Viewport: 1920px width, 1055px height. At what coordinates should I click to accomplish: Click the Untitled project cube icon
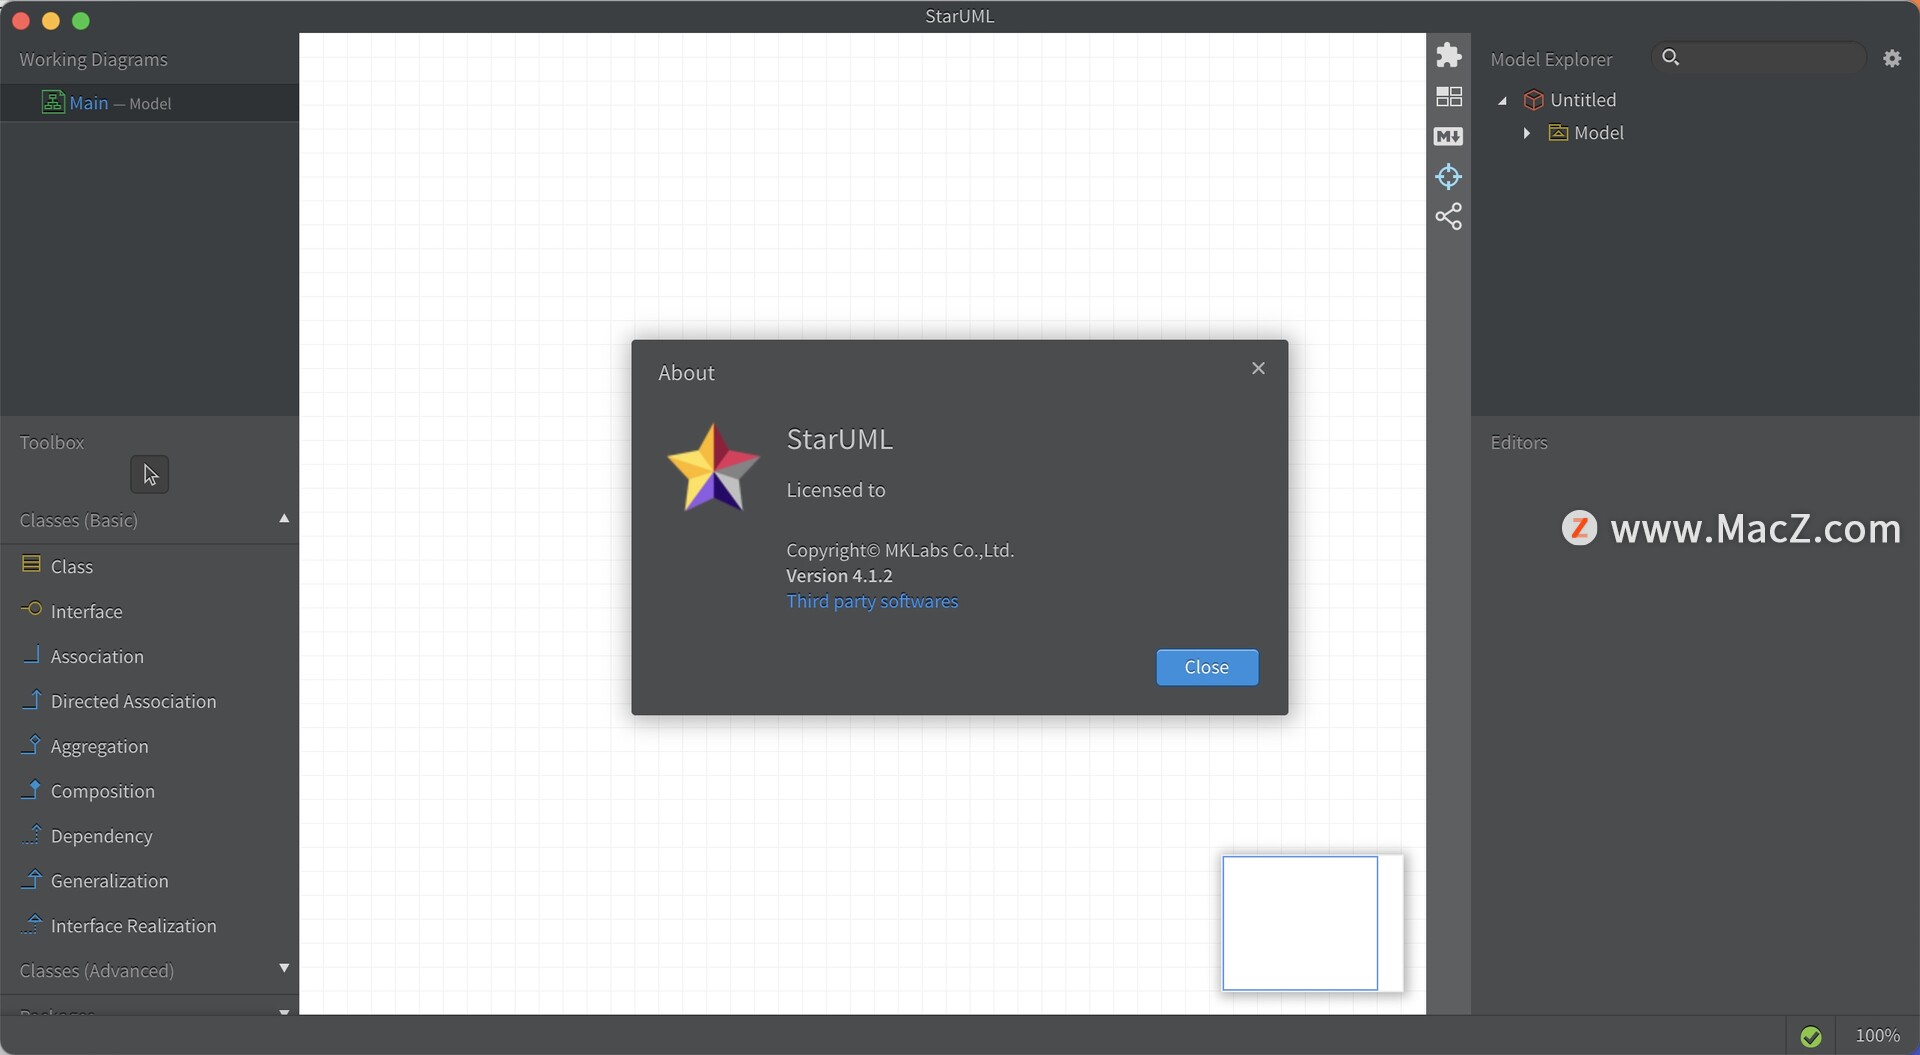(x=1534, y=100)
